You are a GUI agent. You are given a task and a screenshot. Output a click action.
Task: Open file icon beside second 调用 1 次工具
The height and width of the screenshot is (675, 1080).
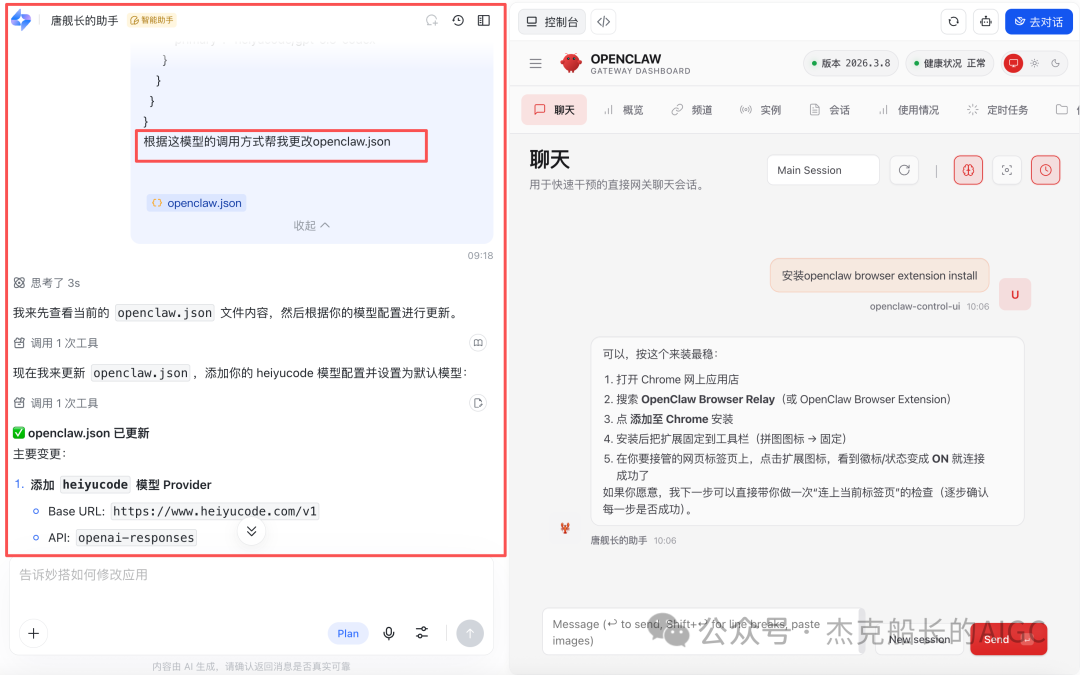coord(478,403)
